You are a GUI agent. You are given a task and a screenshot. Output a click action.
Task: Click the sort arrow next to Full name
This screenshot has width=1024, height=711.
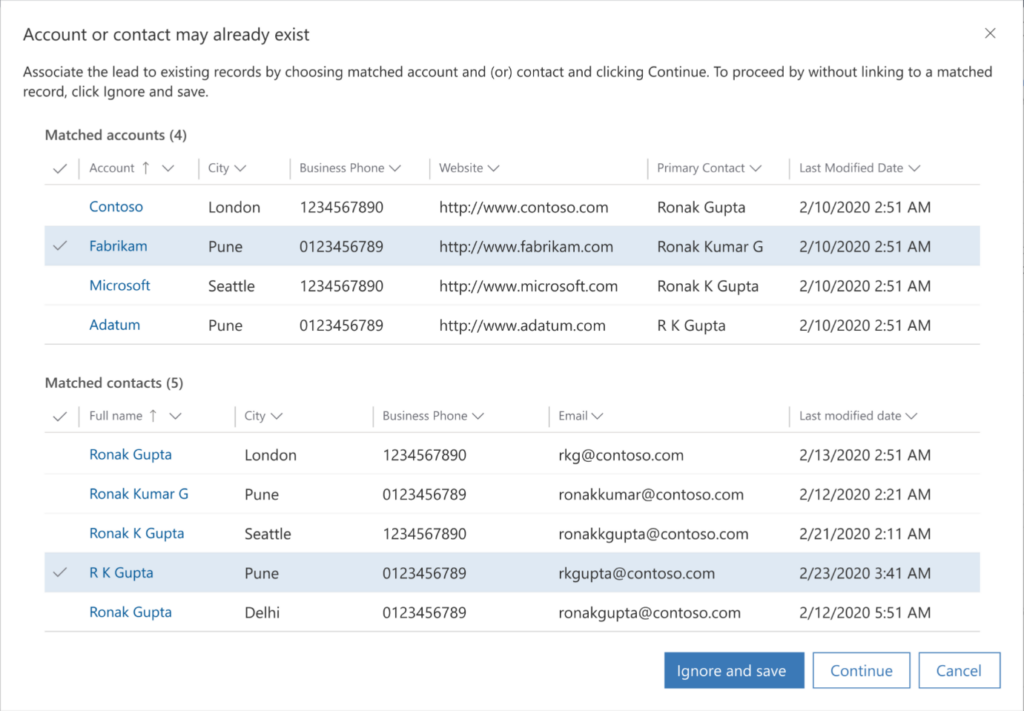tap(153, 416)
